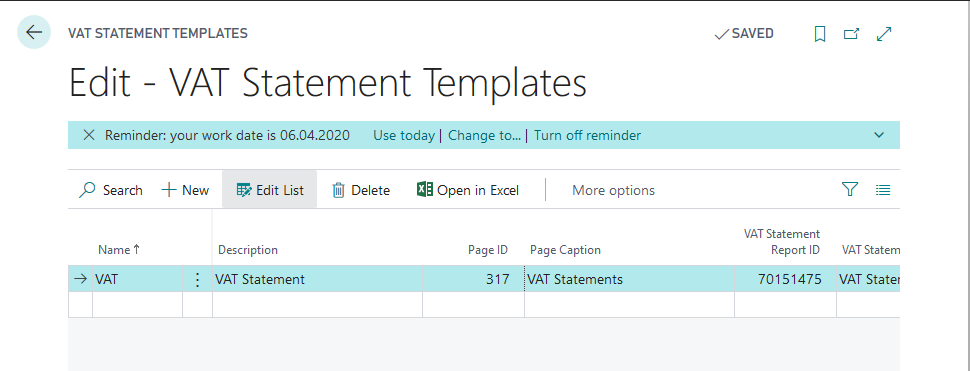Turn off reminder link
970x371 pixels.
point(588,135)
